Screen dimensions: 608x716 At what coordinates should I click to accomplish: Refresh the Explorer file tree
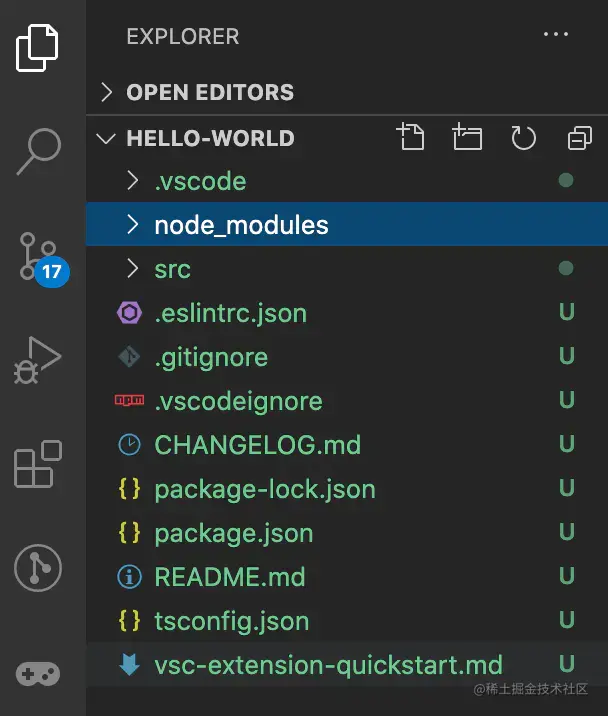[x=523, y=138]
